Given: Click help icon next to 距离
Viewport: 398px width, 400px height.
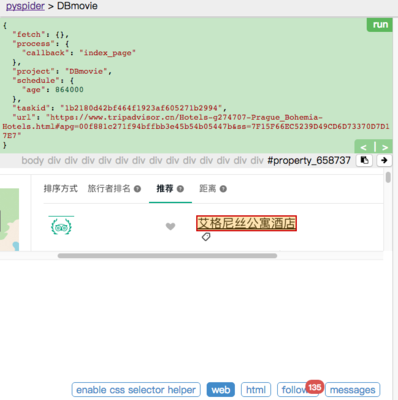Looking at the screenshot, I should point(223,189).
